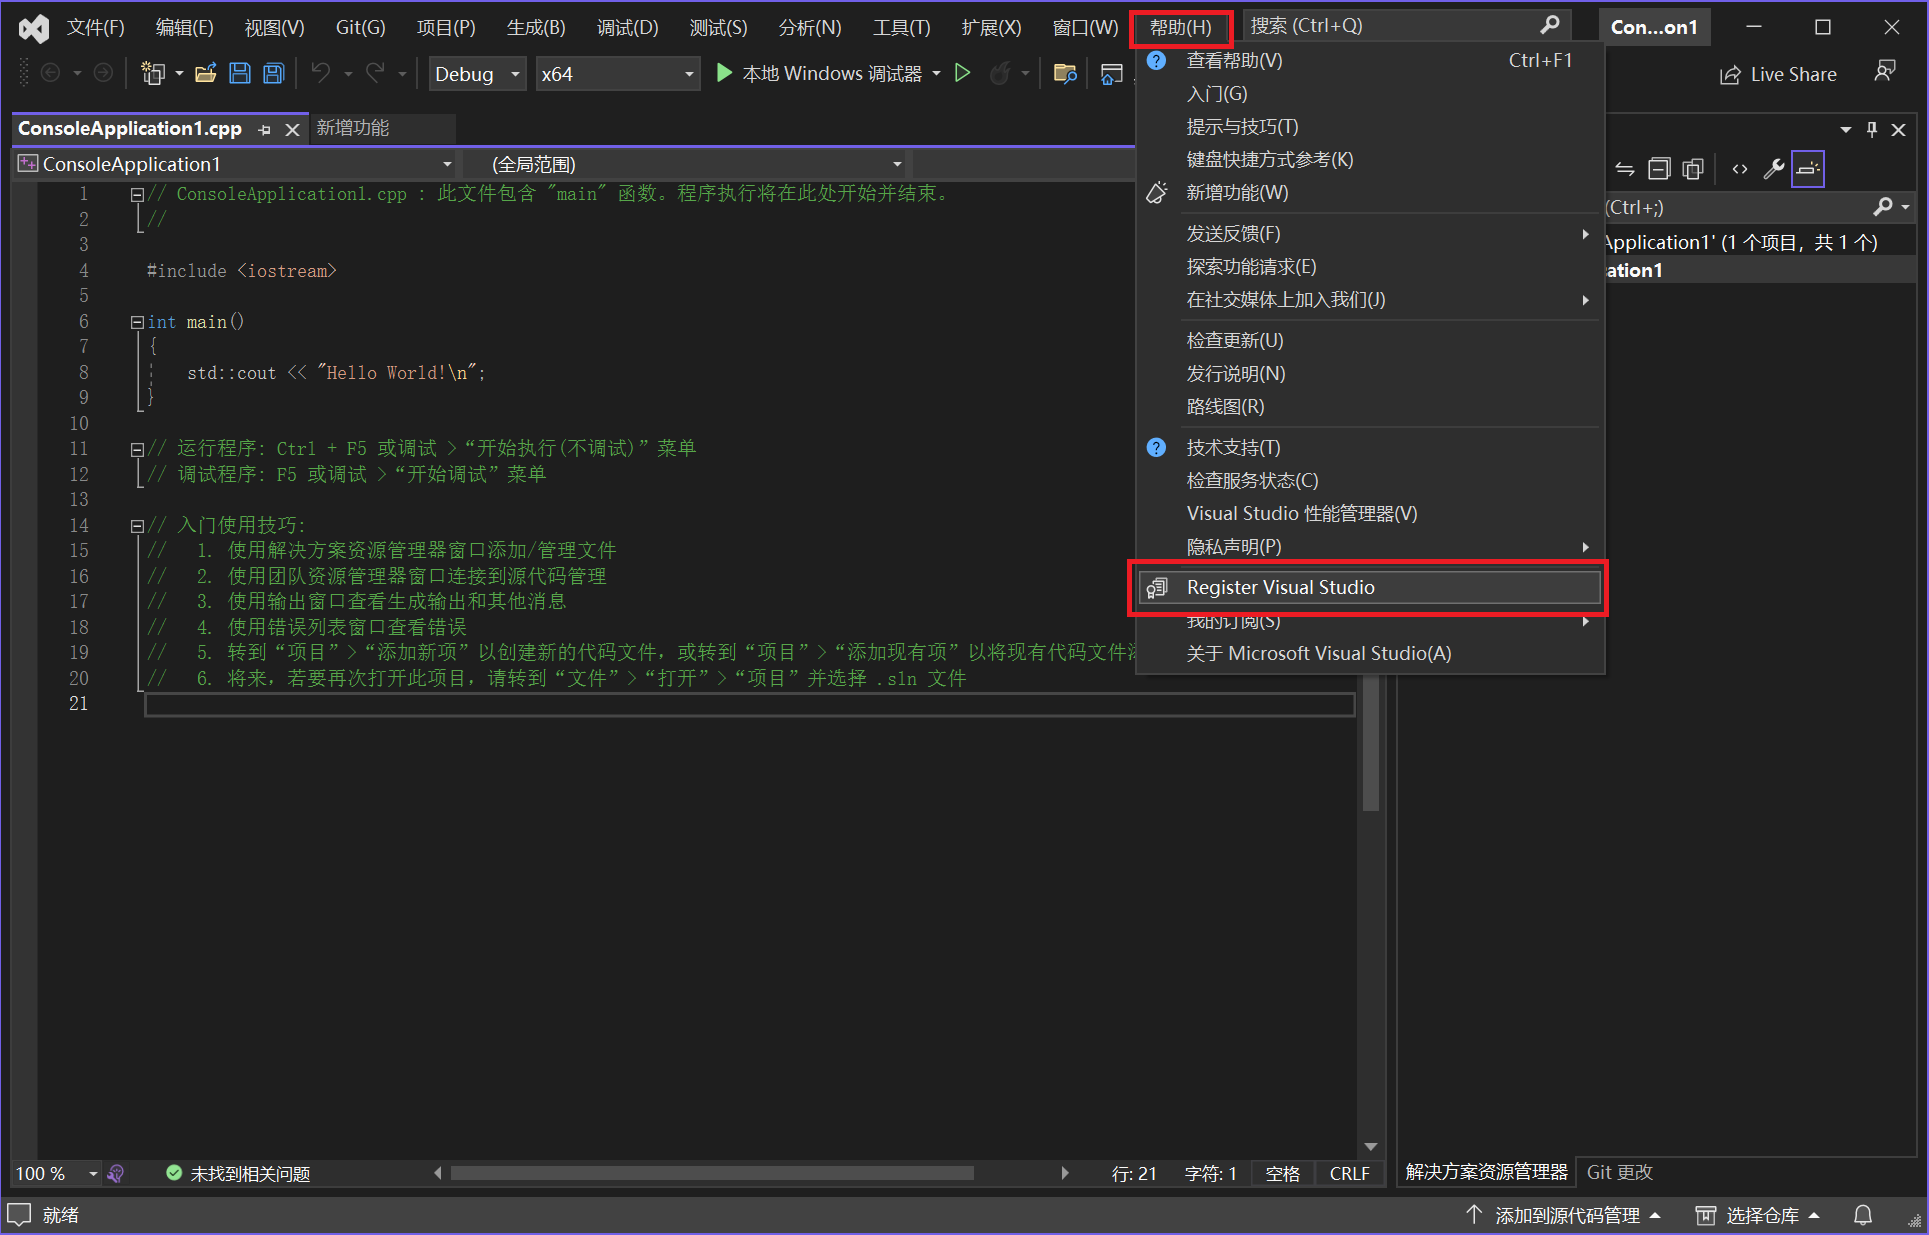Switch to Git 更改 tab
This screenshot has width=1929, height=1235.
(1619, 1172)
